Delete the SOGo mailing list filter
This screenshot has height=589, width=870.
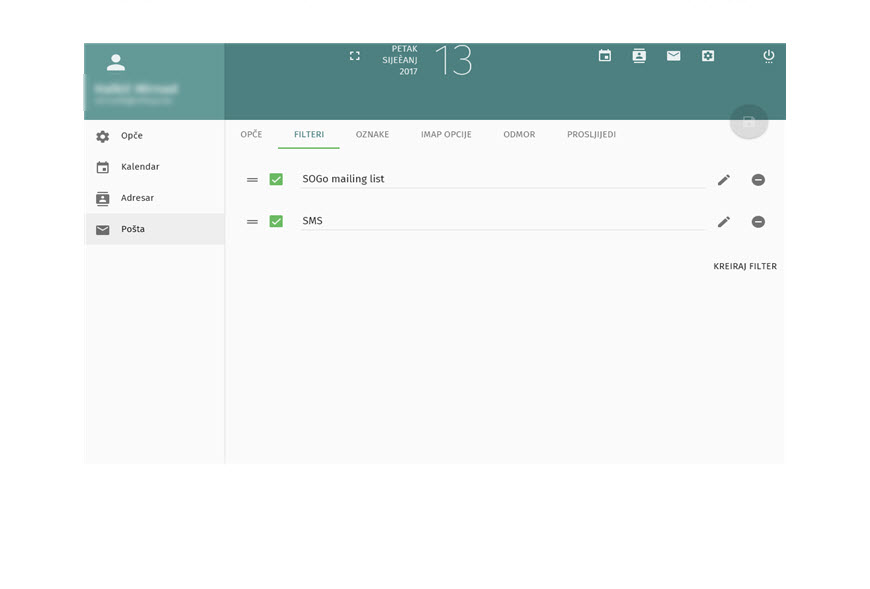pos(758,180)
